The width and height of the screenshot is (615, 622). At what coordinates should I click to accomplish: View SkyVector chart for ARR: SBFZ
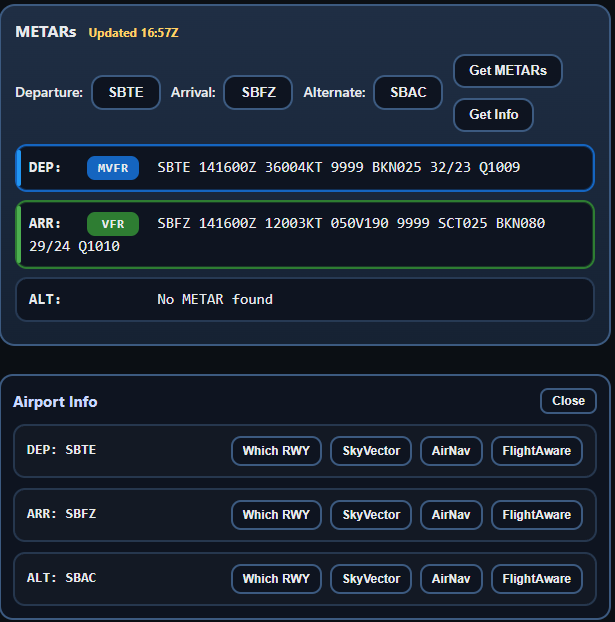click(371, 515)
